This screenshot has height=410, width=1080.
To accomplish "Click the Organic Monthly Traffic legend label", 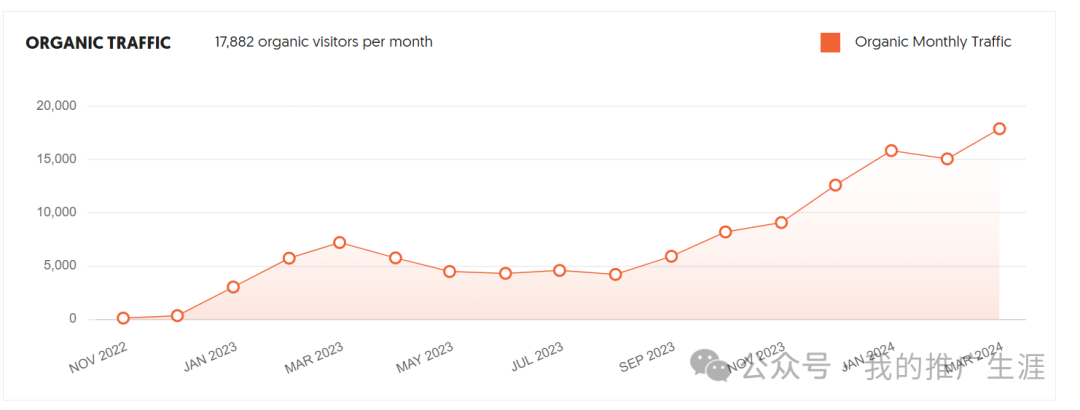I will click(933, 42).
